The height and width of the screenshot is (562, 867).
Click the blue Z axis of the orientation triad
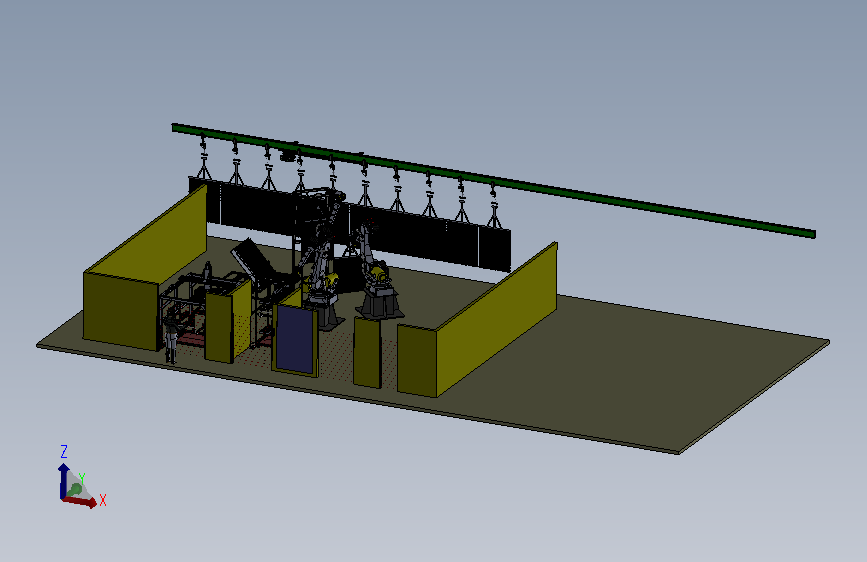tap(63, 480)
